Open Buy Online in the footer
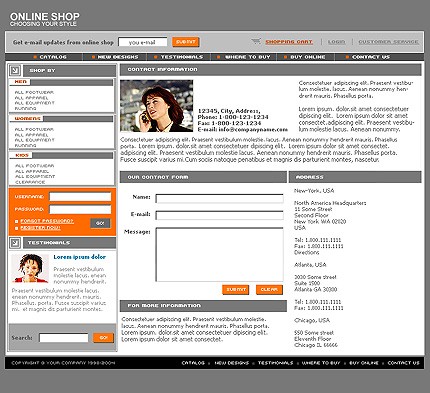The image size is (430, 393). tap(364, 363)
